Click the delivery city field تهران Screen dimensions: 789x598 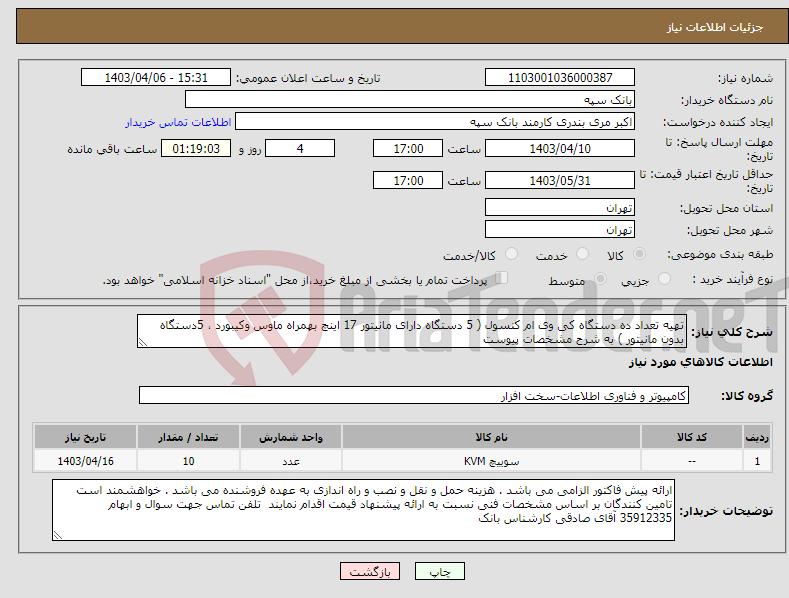click(x=560, y=230)
